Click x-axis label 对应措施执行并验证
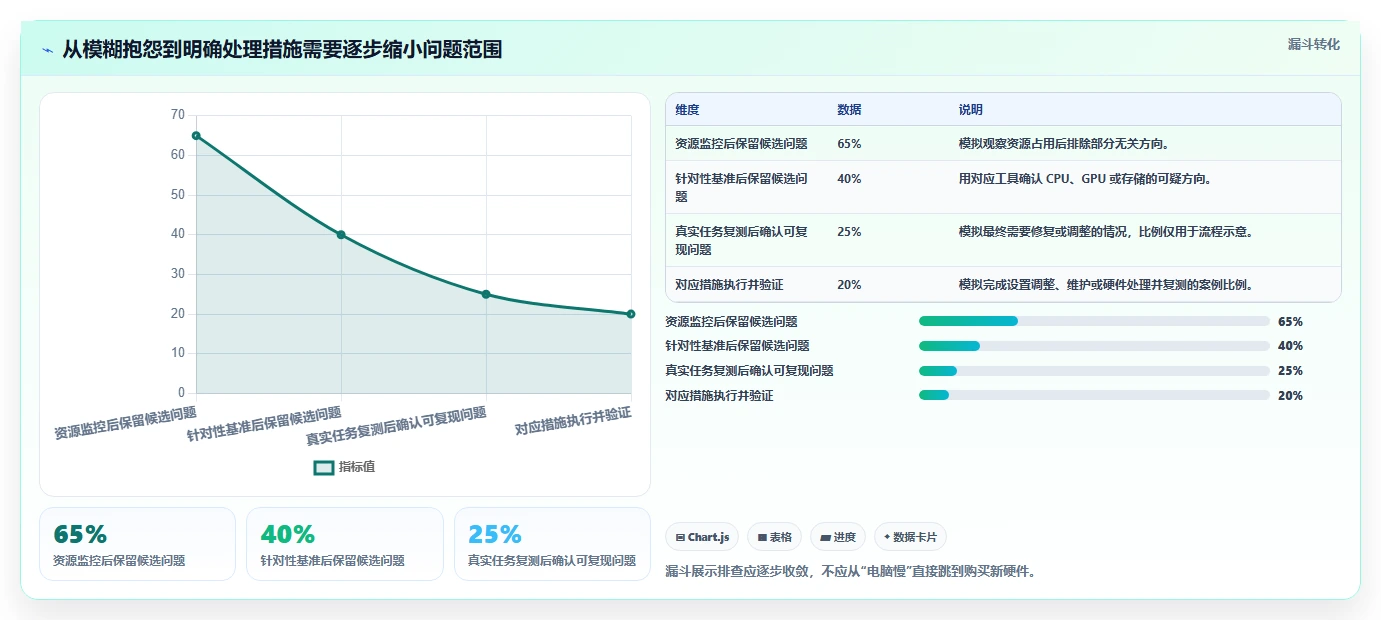This screenshot has height=620, width=1381. [x=573, y=421]
